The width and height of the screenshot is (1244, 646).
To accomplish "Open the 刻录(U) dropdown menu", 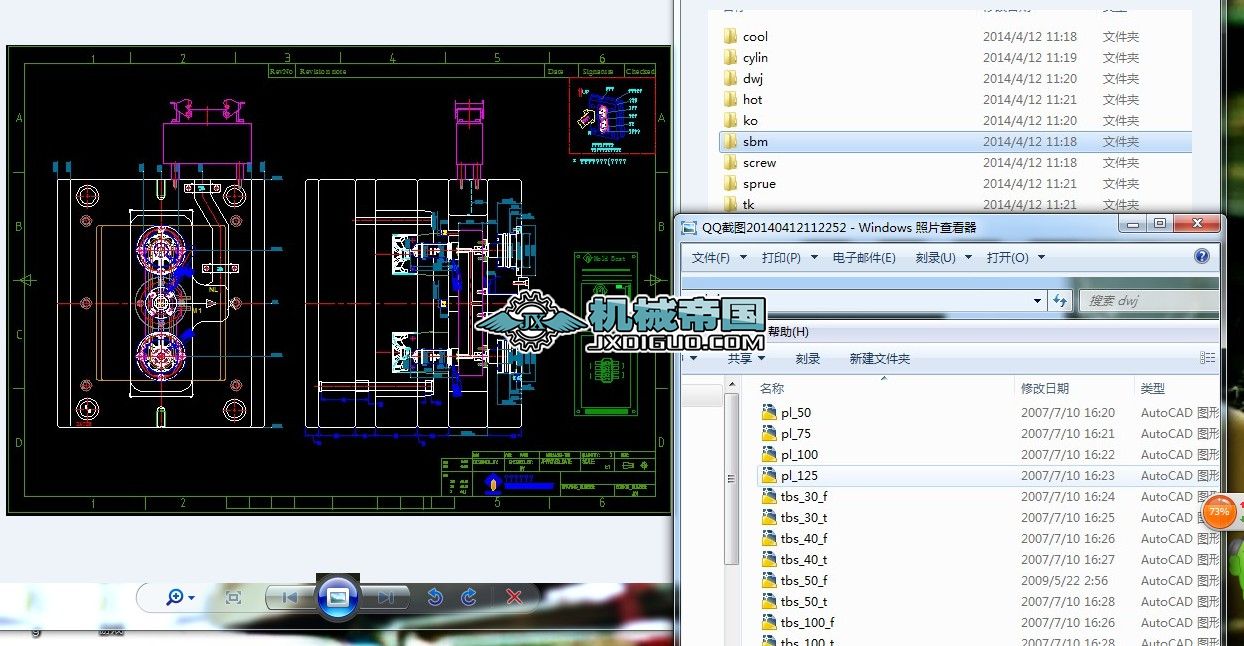I will coord(942,257).
